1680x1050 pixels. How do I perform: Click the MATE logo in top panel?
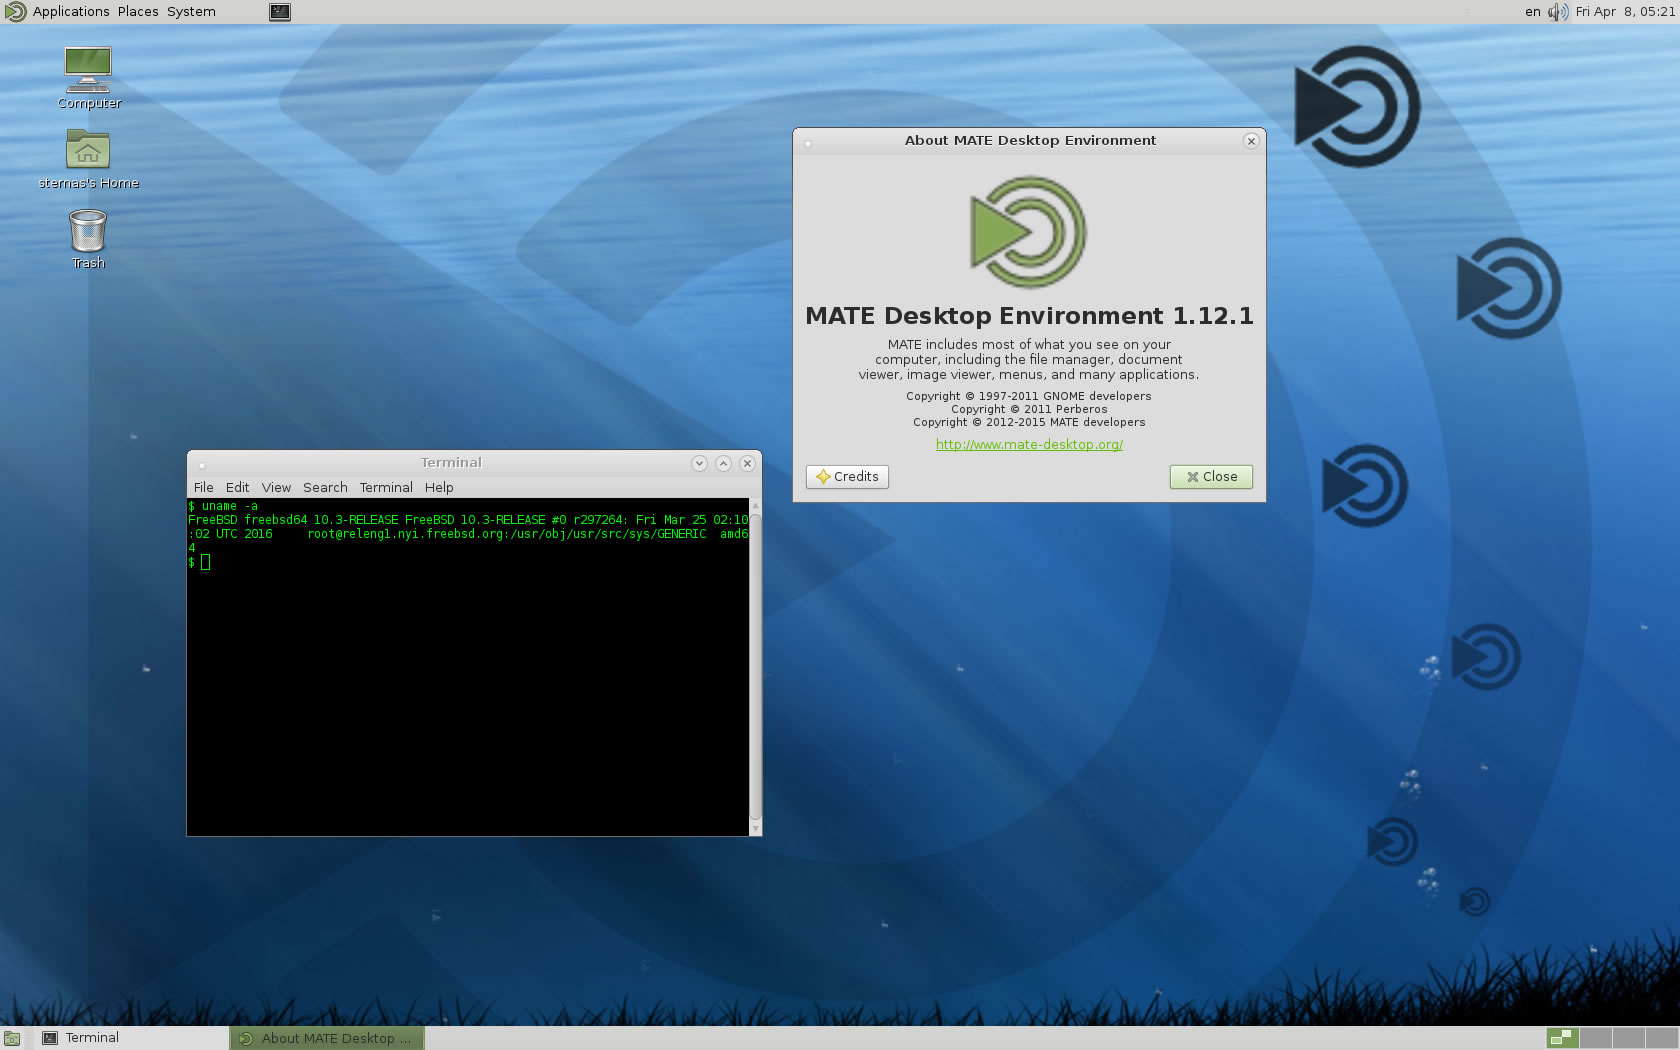[x=15, y=12]
